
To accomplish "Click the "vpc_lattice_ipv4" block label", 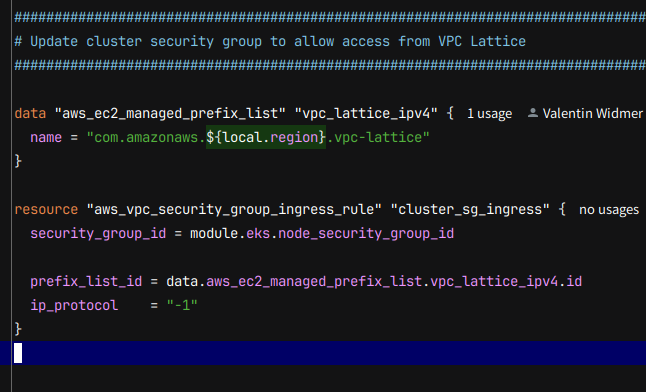I will tap(366, 113).
